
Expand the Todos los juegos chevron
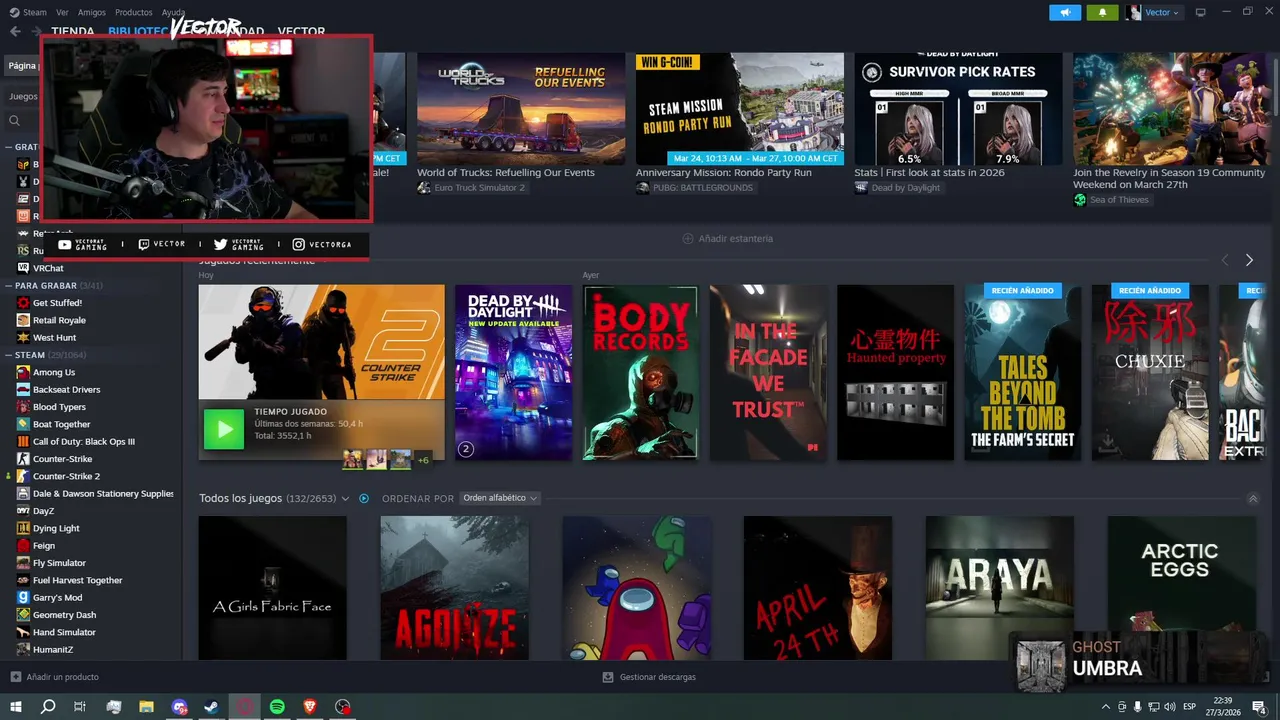click(x=345, y=498)
